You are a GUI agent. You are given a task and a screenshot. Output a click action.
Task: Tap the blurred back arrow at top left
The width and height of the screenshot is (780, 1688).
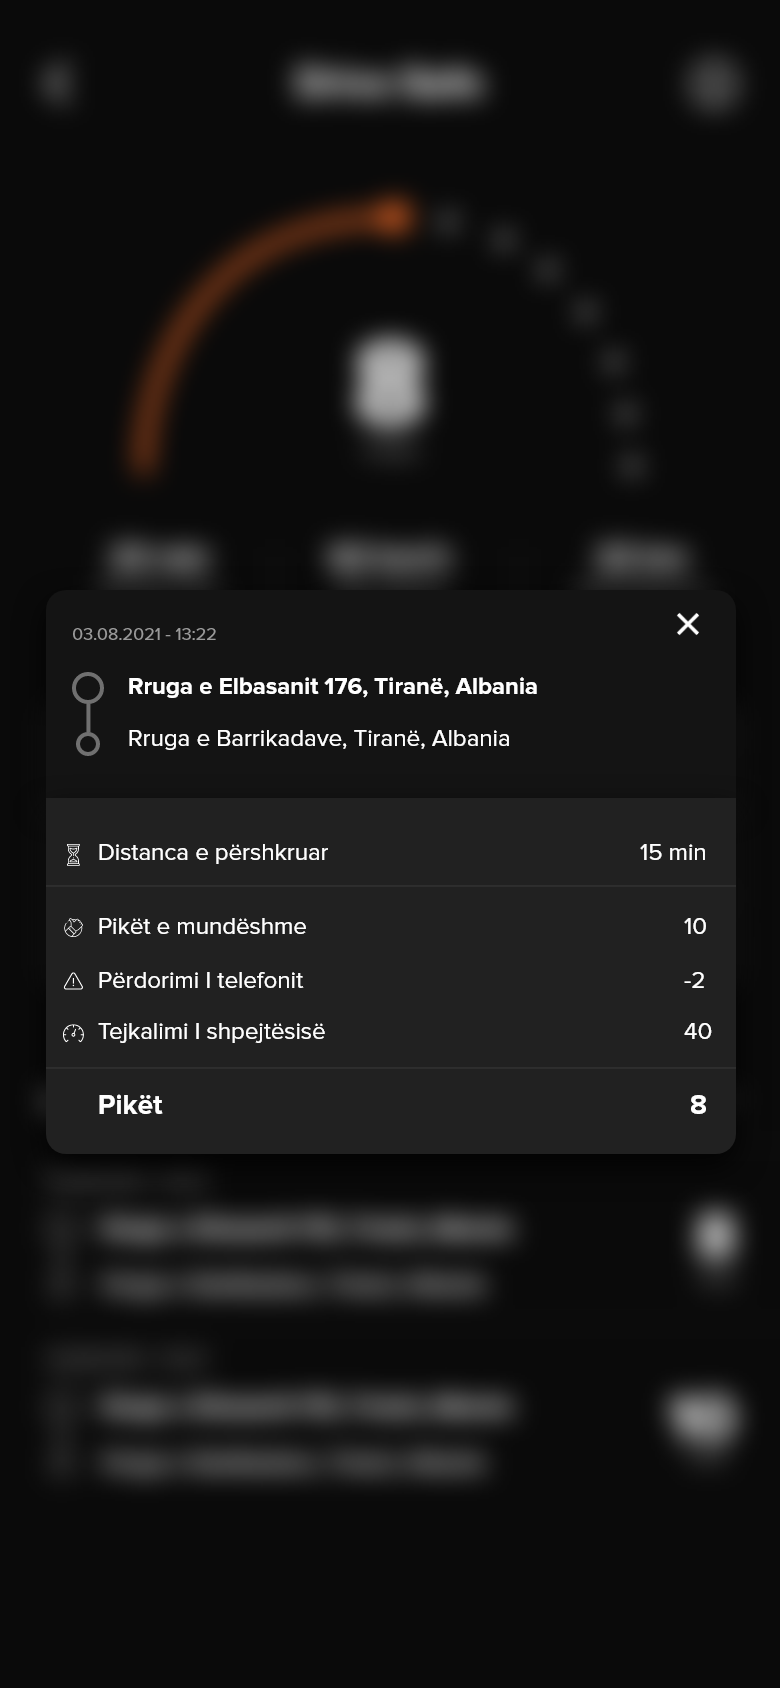57,81
